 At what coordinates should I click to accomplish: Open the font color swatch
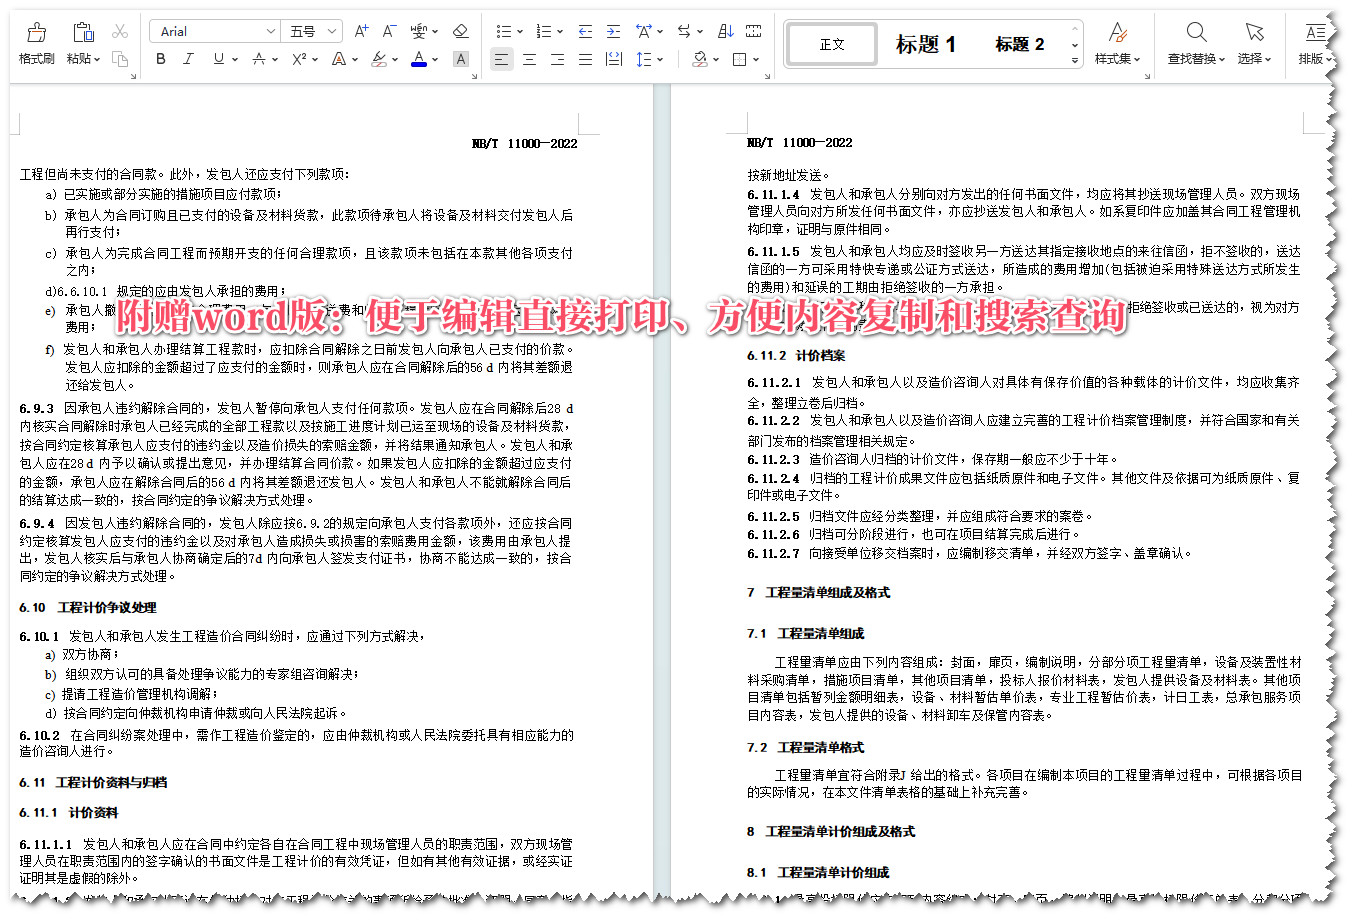pos(418,59)
